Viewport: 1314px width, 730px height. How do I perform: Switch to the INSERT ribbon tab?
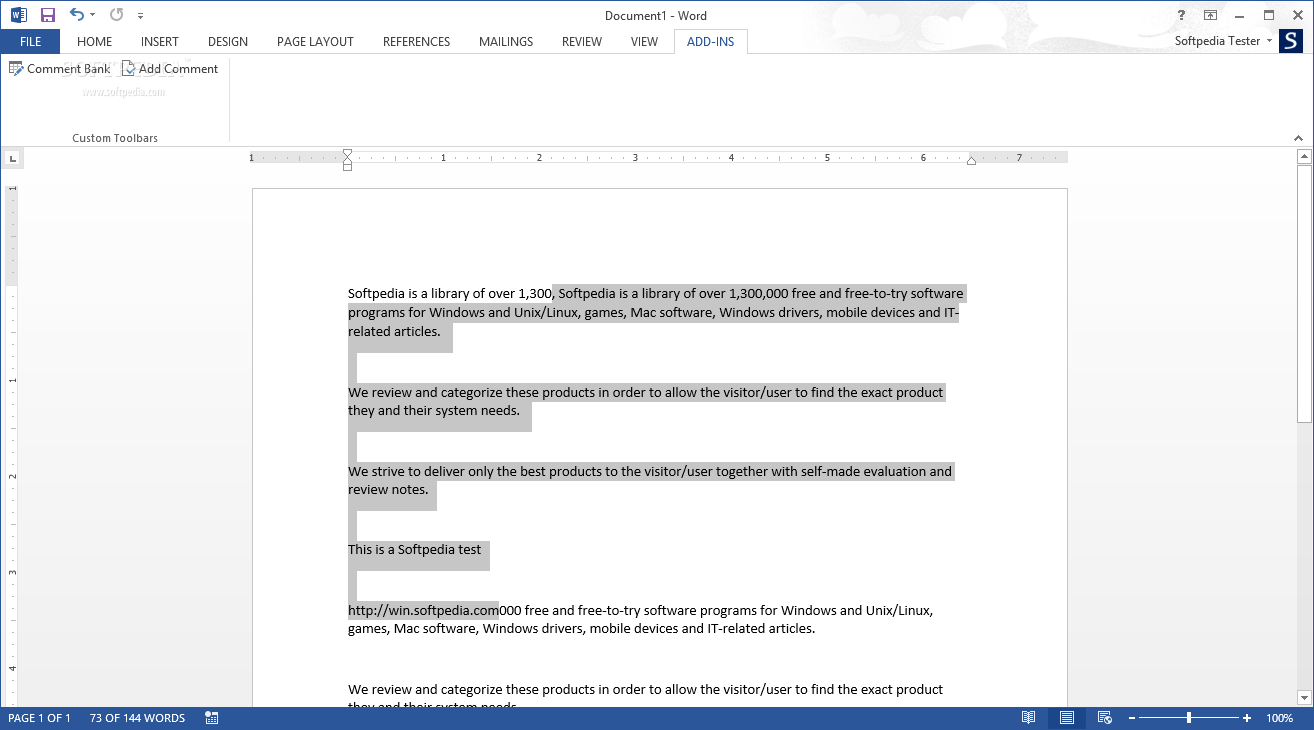160,41
